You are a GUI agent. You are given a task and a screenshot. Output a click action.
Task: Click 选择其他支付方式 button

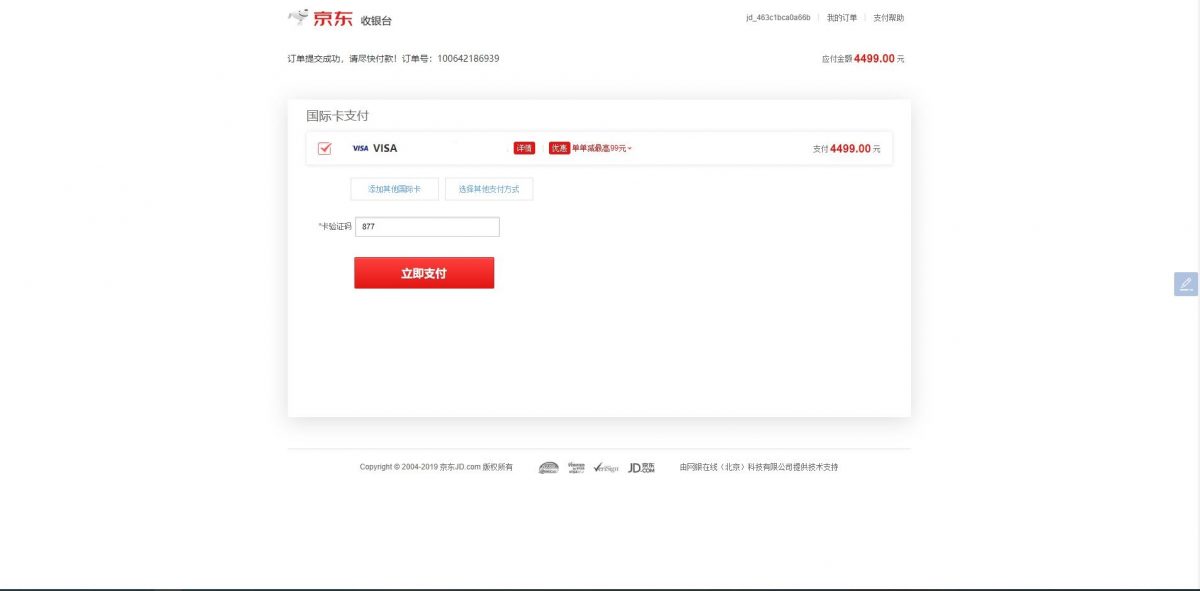point(489,189)
